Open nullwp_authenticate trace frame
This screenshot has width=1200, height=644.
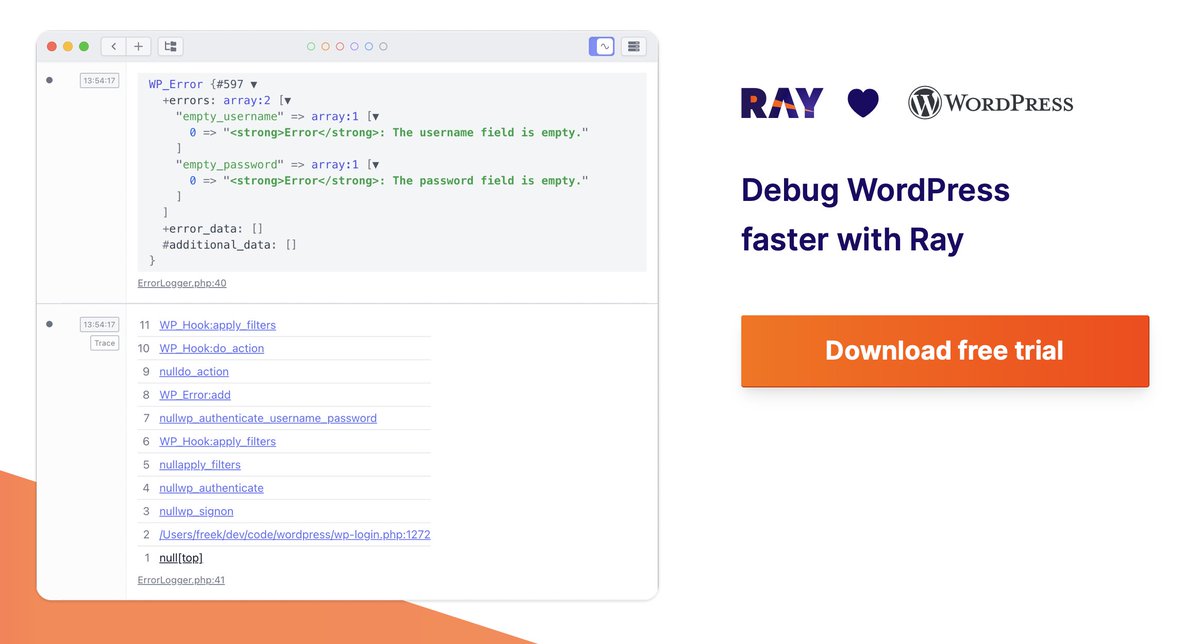(x=211, y=488)
